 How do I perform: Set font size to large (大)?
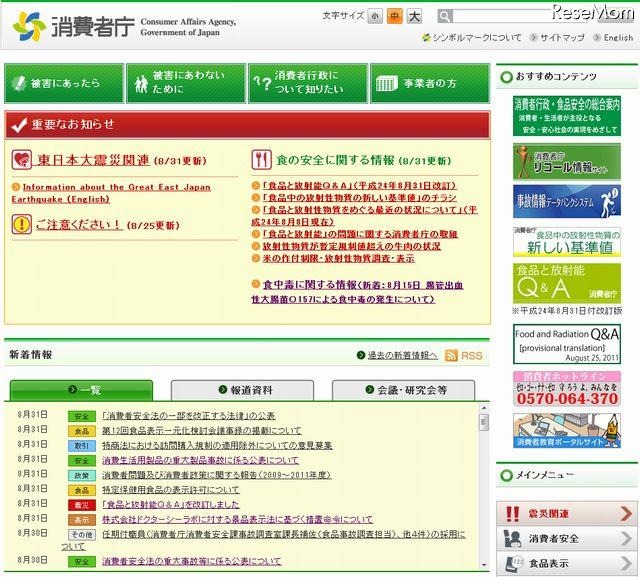[x=414, y=16]
